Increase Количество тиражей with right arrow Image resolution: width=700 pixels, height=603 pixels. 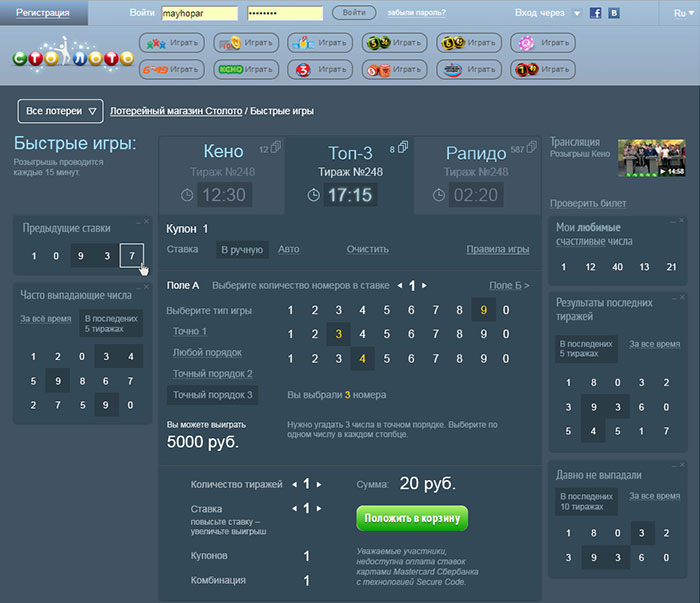tap(319, 484)
